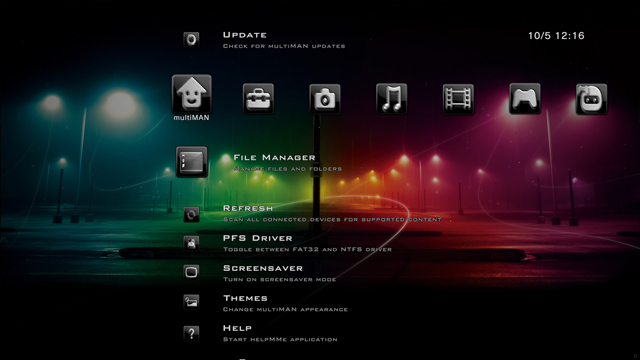The image size is (640, 360).
Task: Click the 10/5 12:16 clock display
Action: 556,36
